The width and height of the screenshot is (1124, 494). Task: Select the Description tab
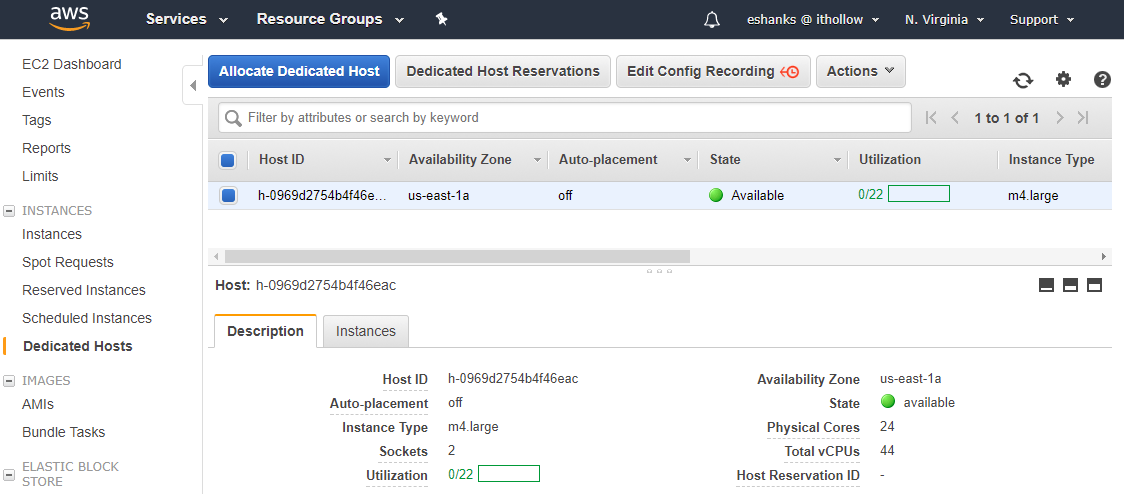(x=265, y=331)
